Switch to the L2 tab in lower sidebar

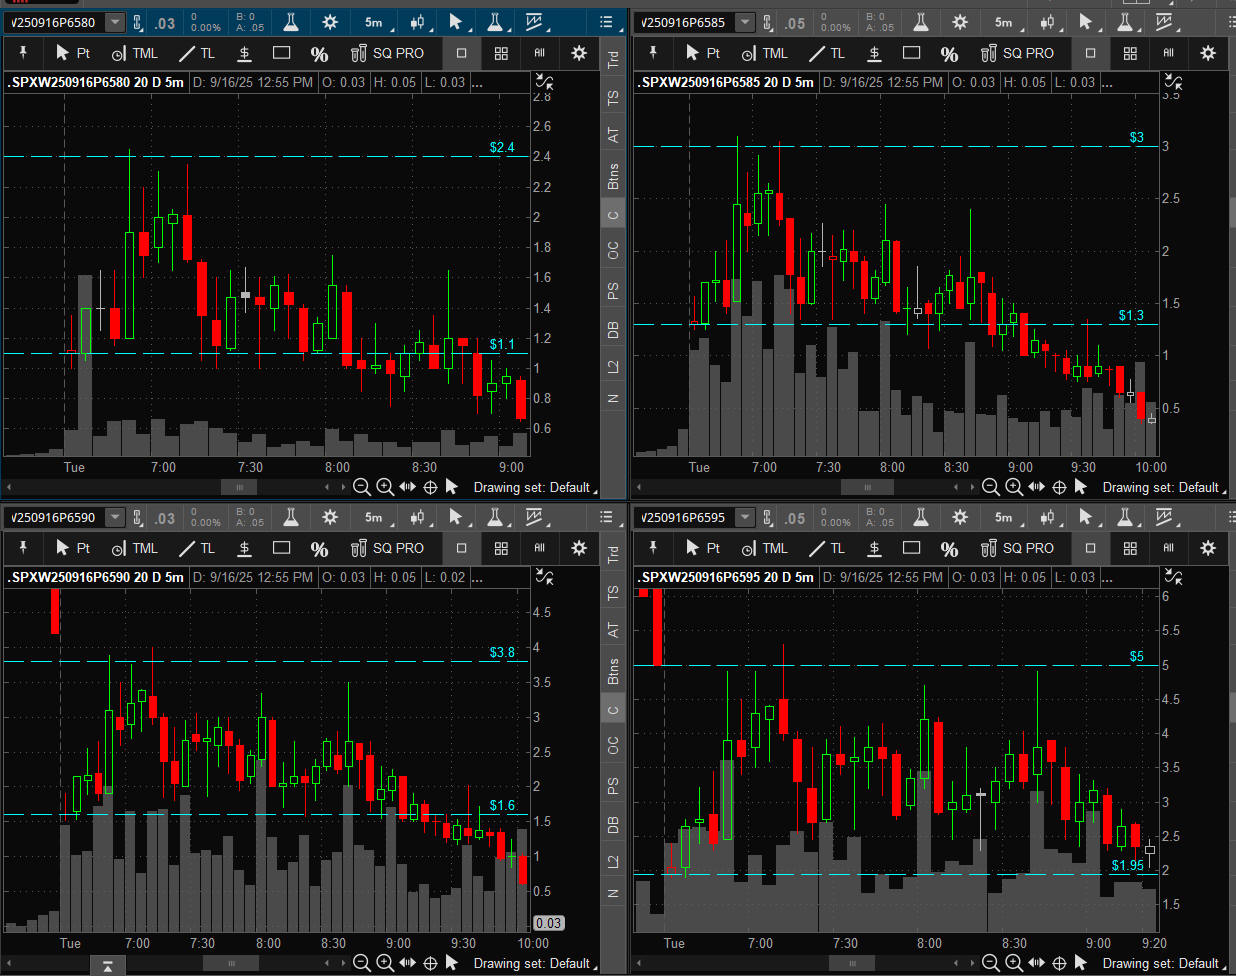[x=613, y=861]
